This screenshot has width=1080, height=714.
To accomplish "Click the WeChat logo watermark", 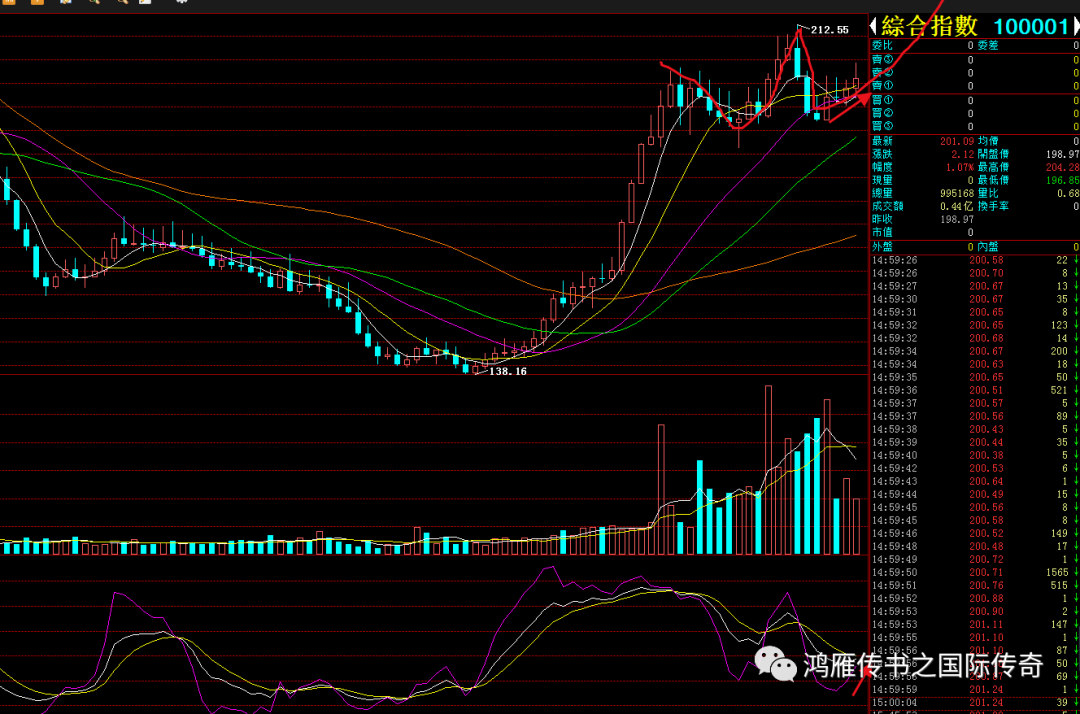I will [771, 663].
